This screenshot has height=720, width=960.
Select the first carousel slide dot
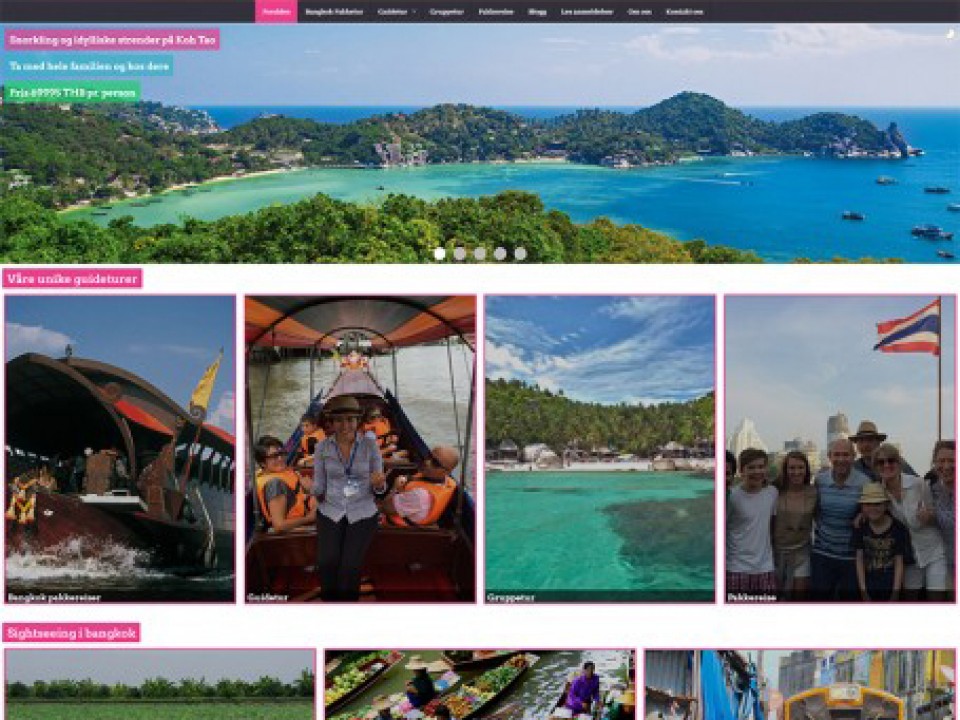click(x=439, y=254)
